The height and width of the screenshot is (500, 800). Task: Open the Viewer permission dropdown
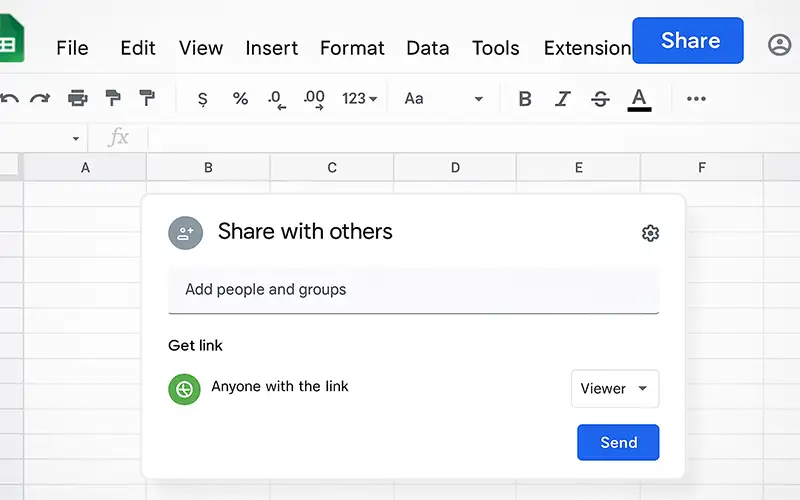click(x=615, y=389)
